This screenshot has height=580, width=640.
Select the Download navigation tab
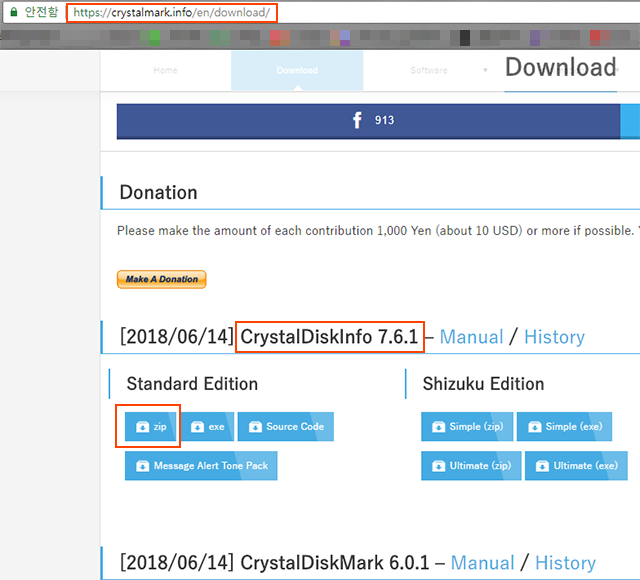(x=297, y=70)
